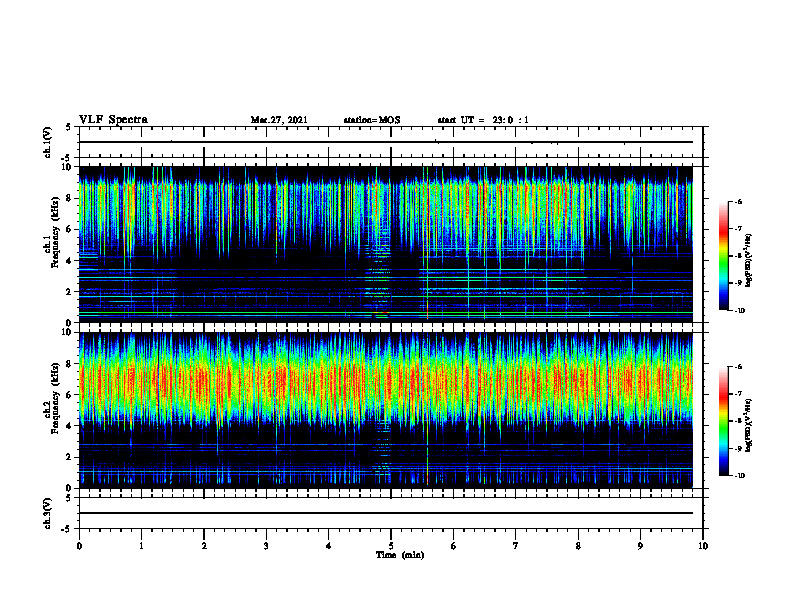Click the "4" kHz tick on ch.1 frequency axis
The image size is (792, 612).
tap(69, 261)
